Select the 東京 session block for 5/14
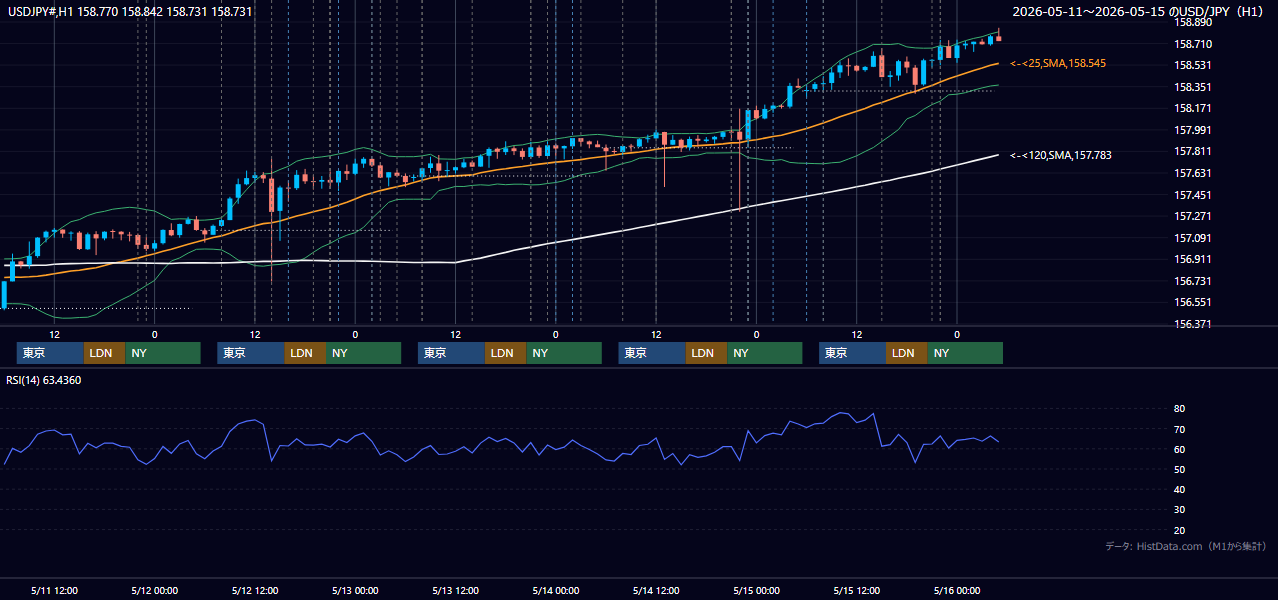Screen dimensions: 1278x600 pyautogui.click(x=652, y=353)
